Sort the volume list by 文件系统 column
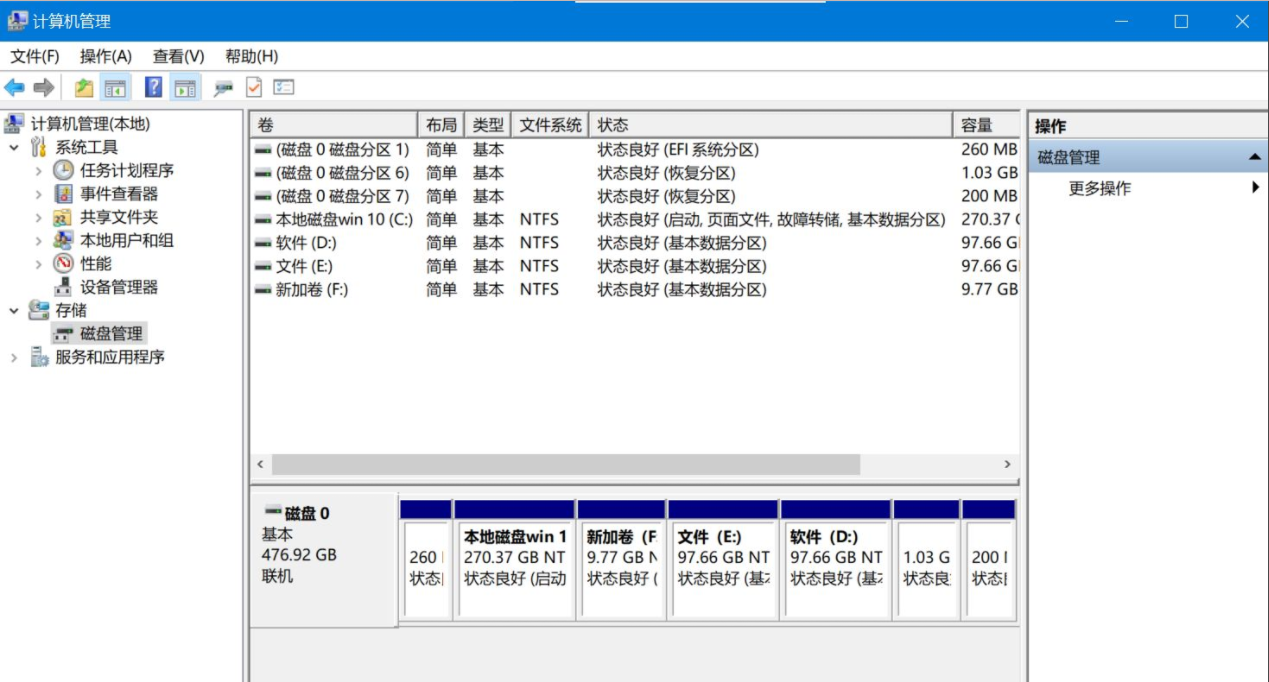This screenshot has width=1269, height=682. [549, 125]
